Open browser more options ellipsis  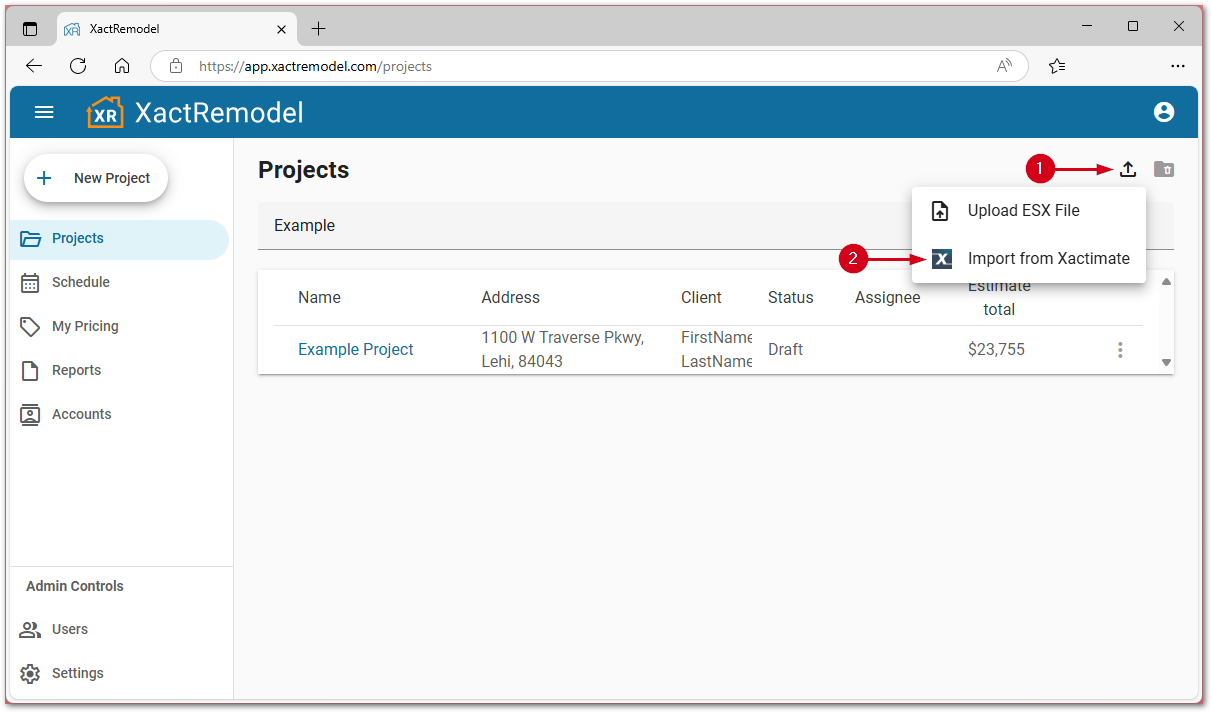tap(1178, 66)
